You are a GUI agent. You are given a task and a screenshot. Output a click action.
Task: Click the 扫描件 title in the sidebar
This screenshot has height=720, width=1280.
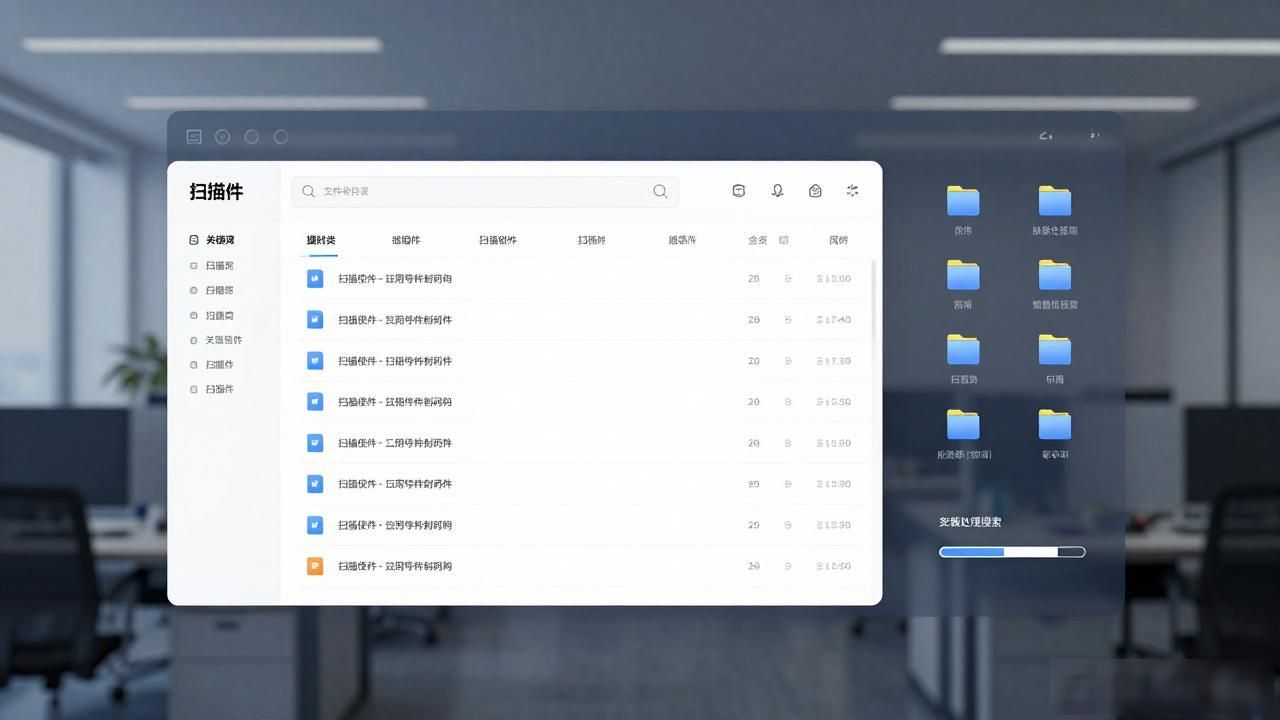click(x=216, y=191)
